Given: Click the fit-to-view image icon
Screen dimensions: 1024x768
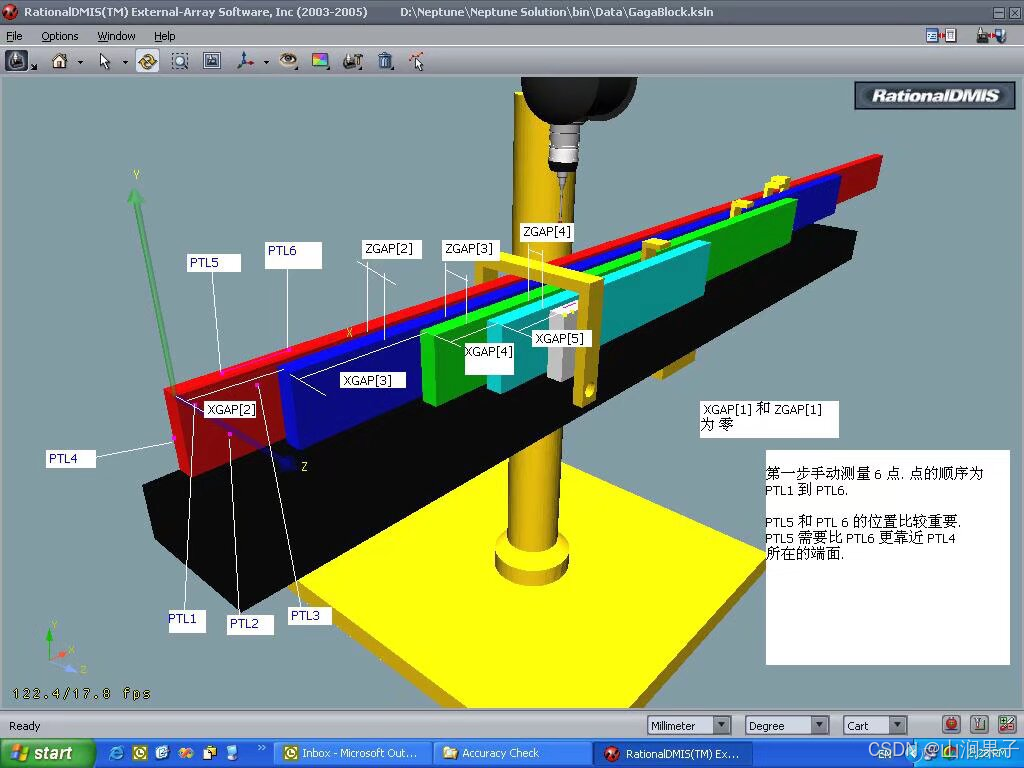Looking at the screenshot, I should coord(212,61).
